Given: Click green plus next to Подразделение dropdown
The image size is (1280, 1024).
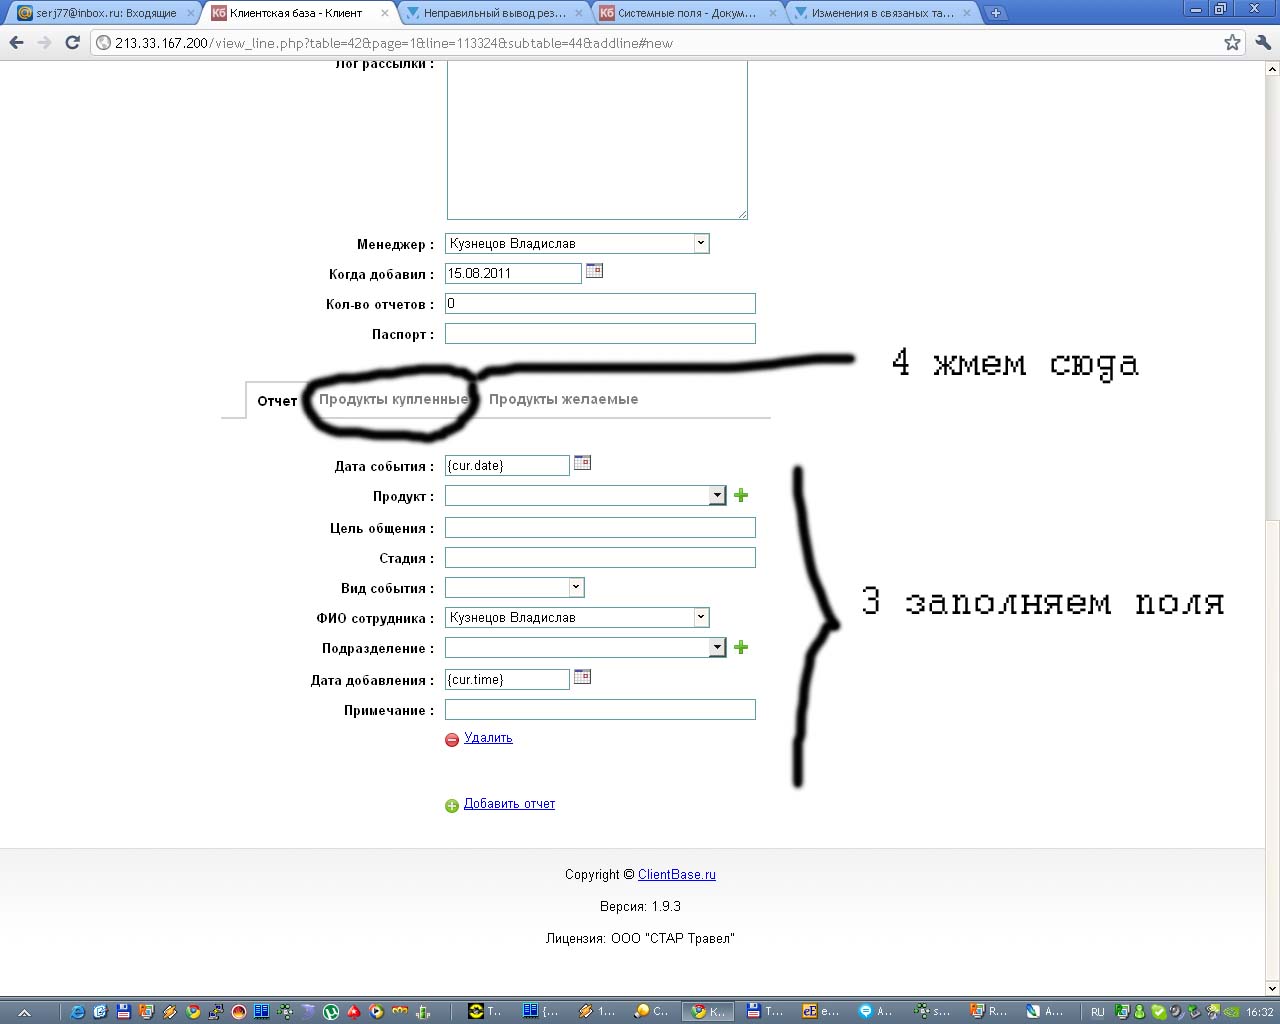Looking at the screenshot, I should pyautogui.click(x=741, y=647).
